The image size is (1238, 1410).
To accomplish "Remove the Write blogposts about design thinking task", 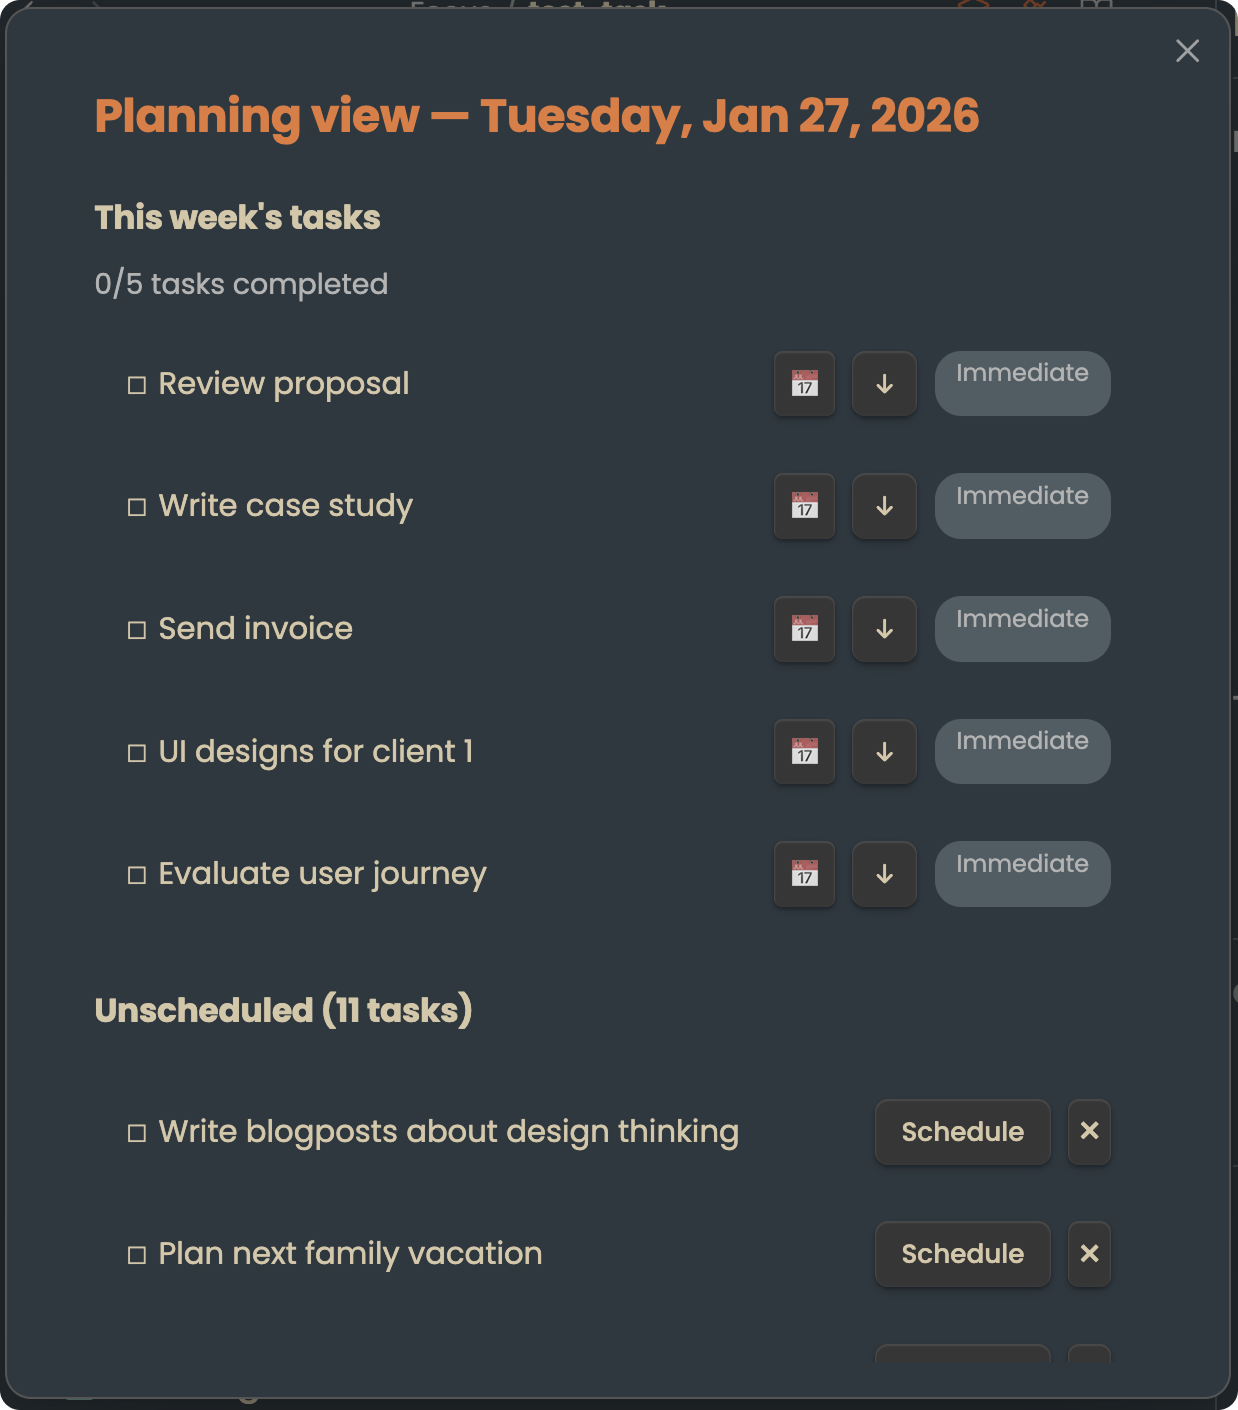I will (1088, 1132).
